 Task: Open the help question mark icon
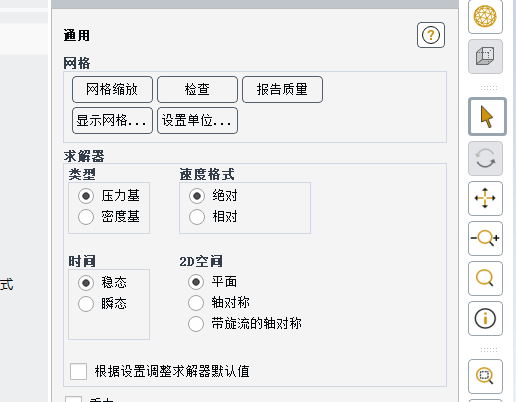pos(431,35)
